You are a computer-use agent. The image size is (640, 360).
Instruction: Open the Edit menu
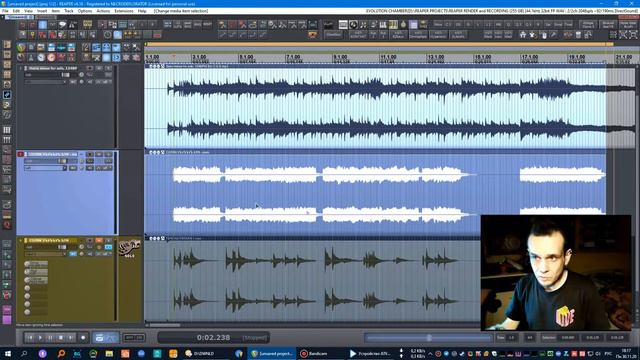16,11
